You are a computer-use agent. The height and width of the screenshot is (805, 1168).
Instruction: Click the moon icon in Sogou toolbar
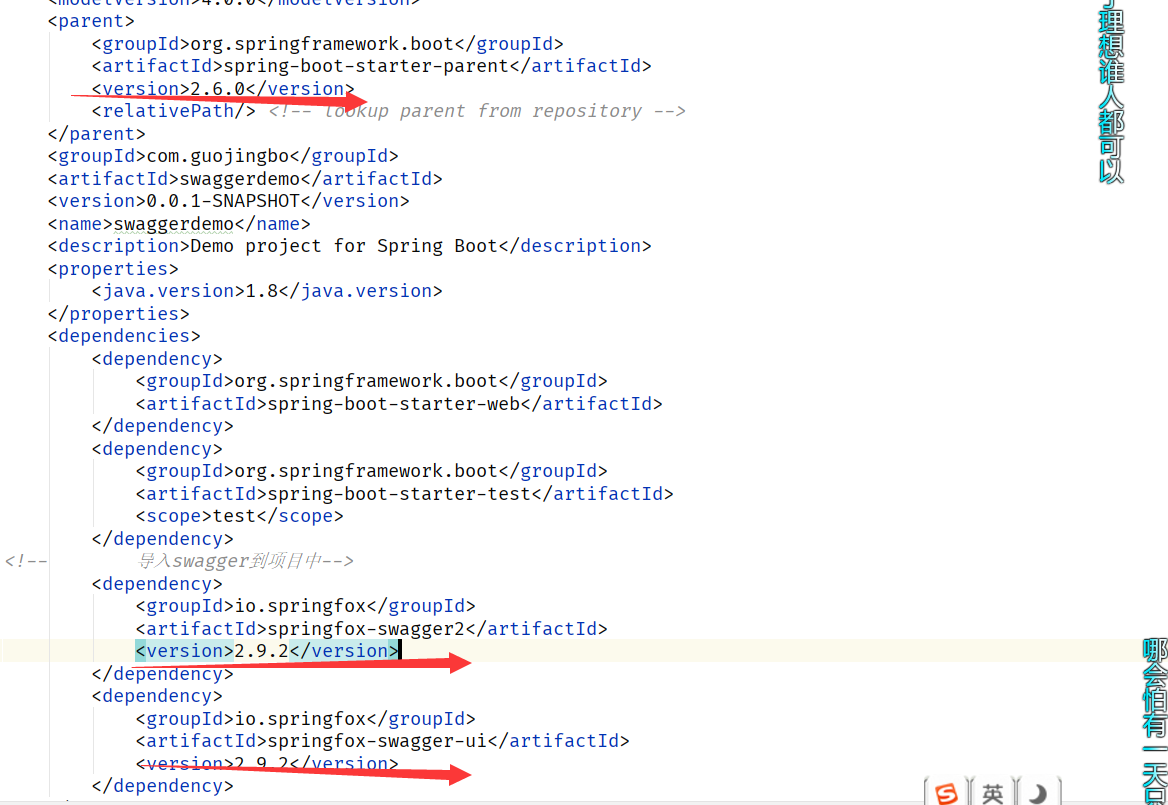(1038, 794)
